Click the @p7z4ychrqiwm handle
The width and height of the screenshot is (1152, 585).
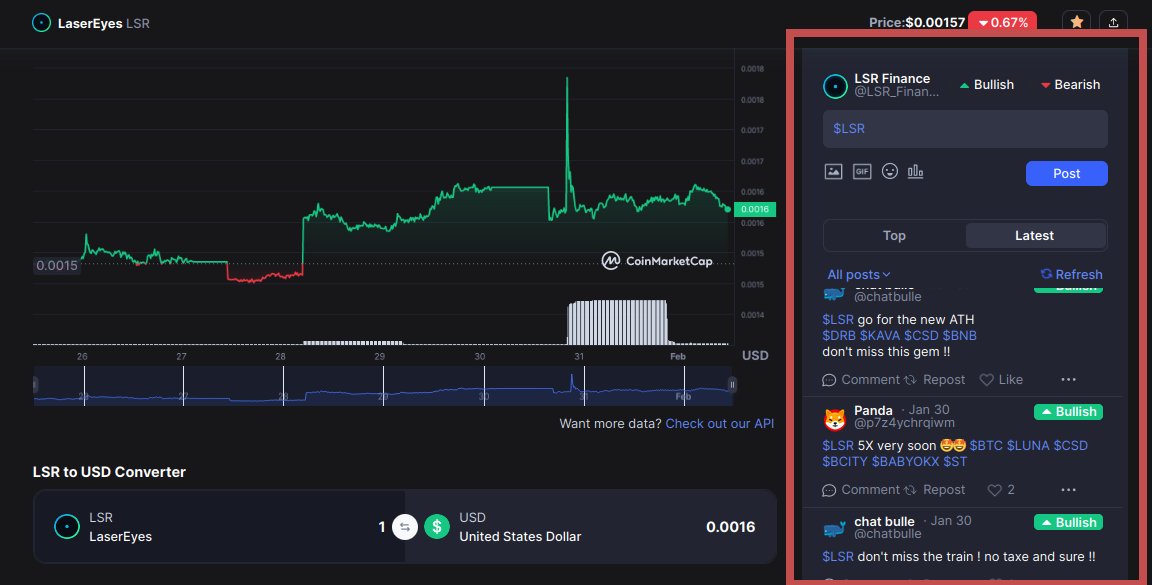tap(904, 423)
